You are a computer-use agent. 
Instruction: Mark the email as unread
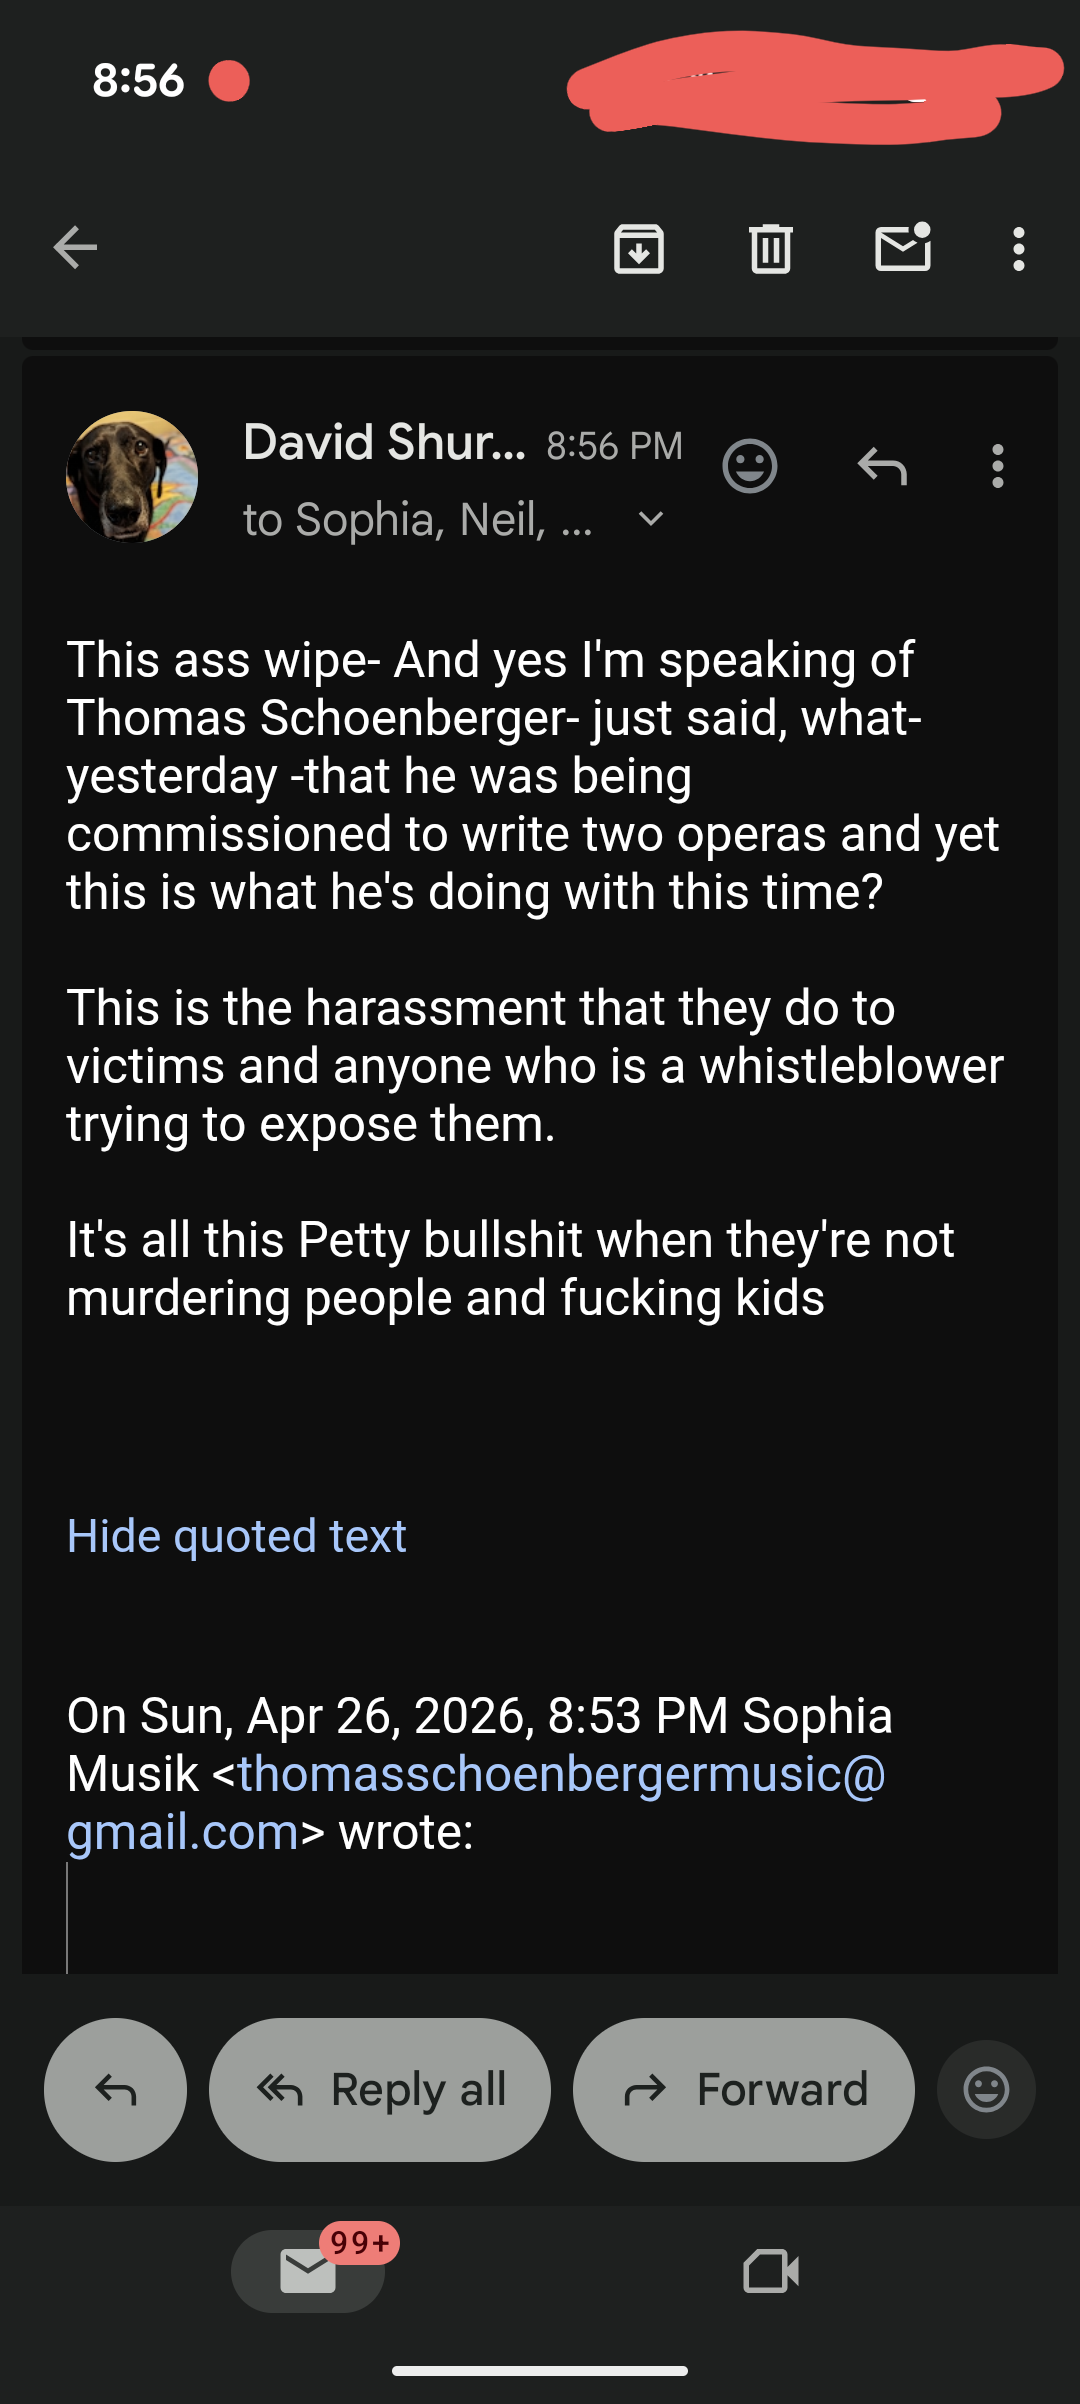(x=903, y=248)
